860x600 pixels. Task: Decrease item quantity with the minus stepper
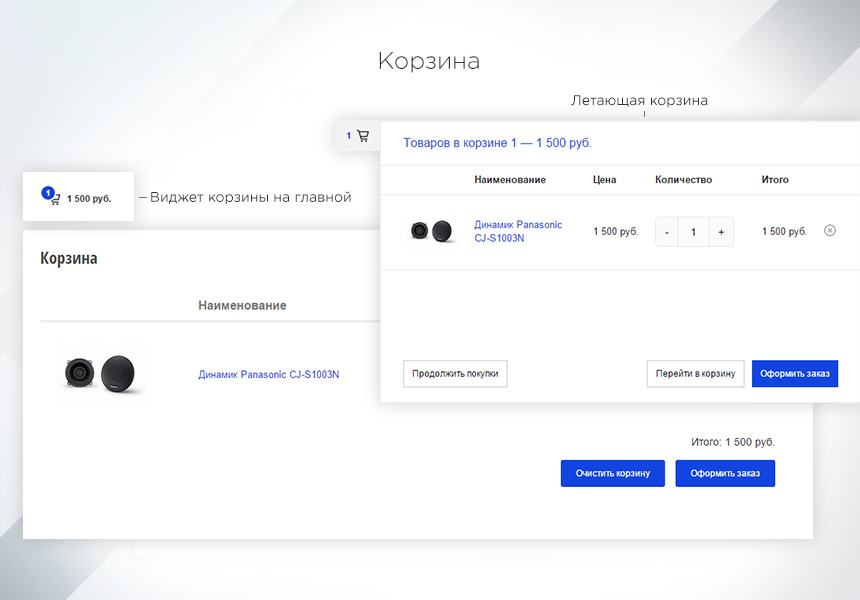click(666, 231)
